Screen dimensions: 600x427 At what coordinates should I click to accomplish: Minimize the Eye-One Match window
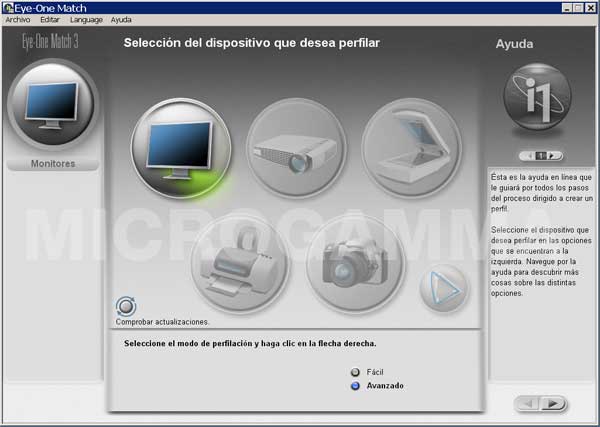(x=567, y=8)
